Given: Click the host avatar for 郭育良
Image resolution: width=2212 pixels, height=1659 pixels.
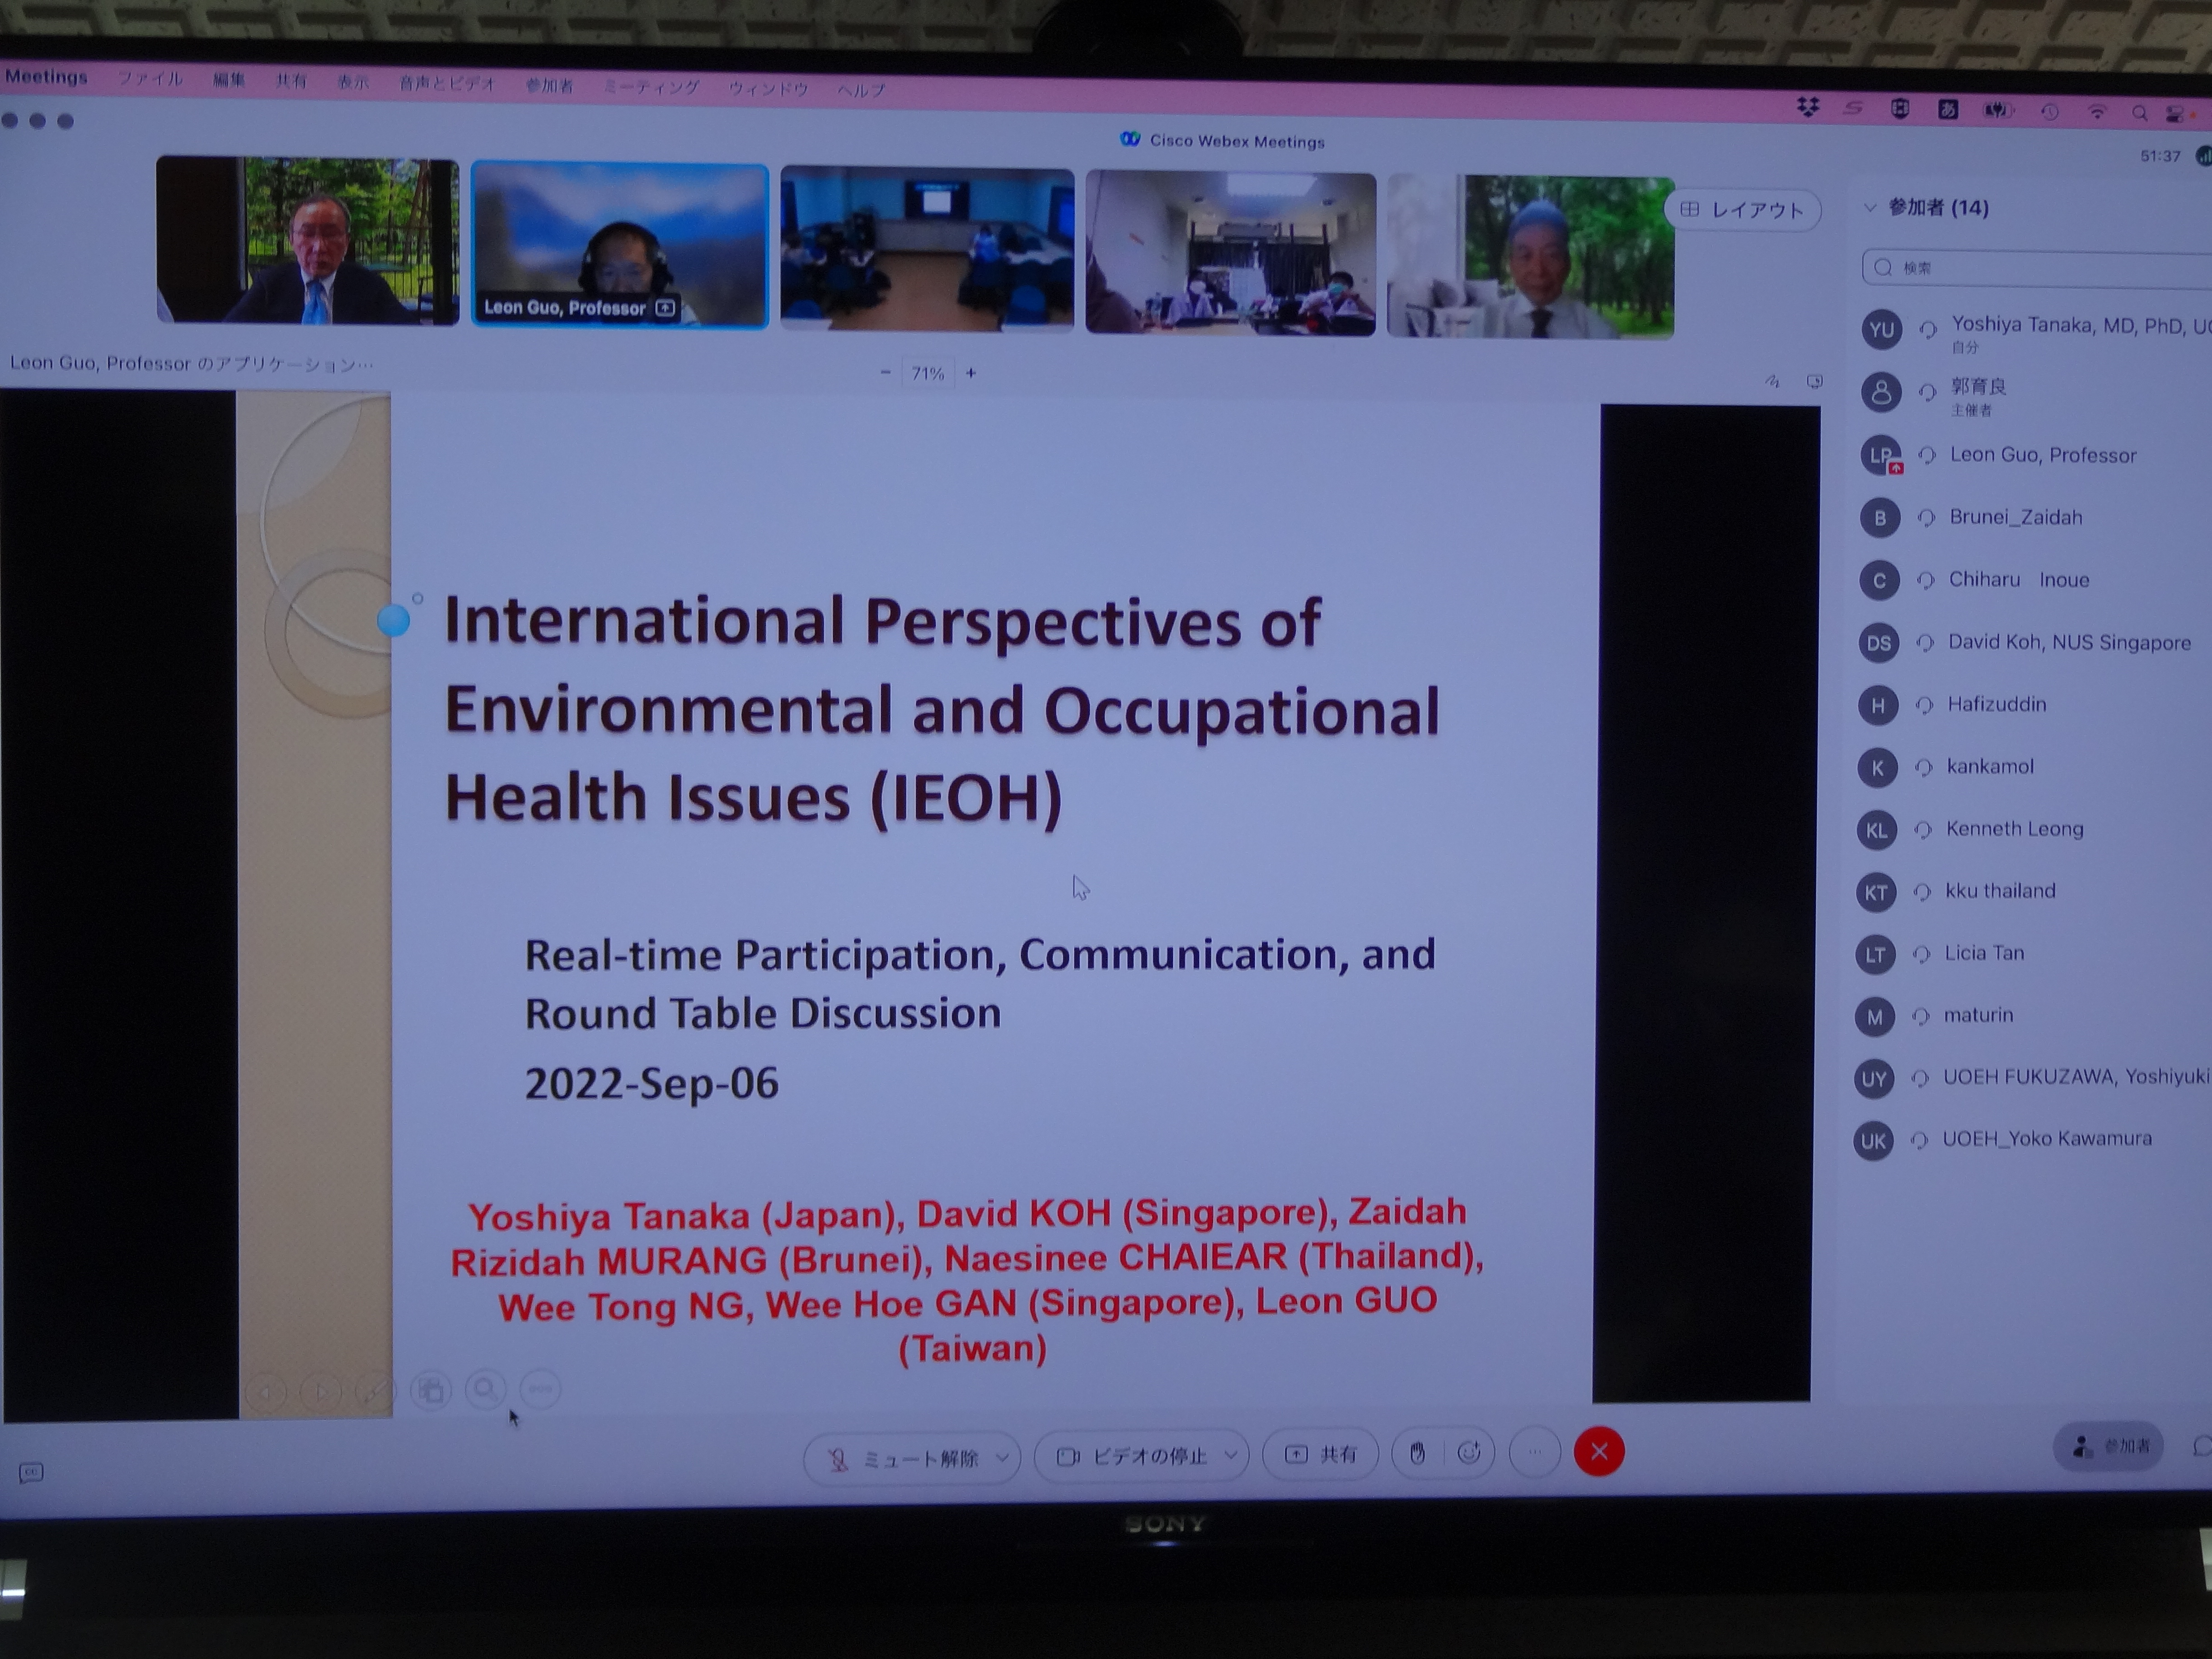Looking at the screenshot, I should click(1880, 393).
